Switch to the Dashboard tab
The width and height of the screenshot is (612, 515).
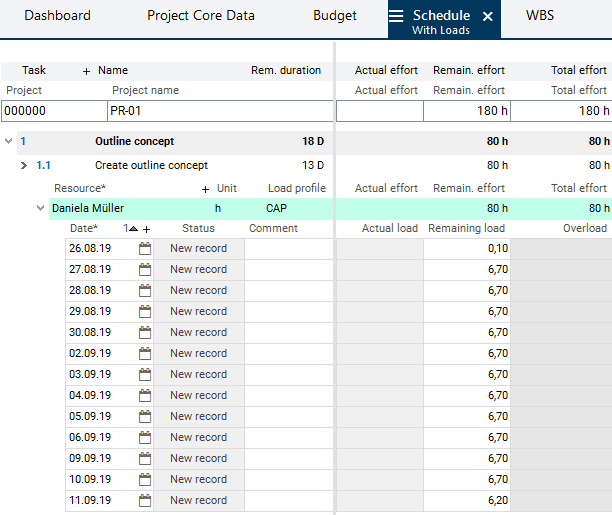[57, 16]
